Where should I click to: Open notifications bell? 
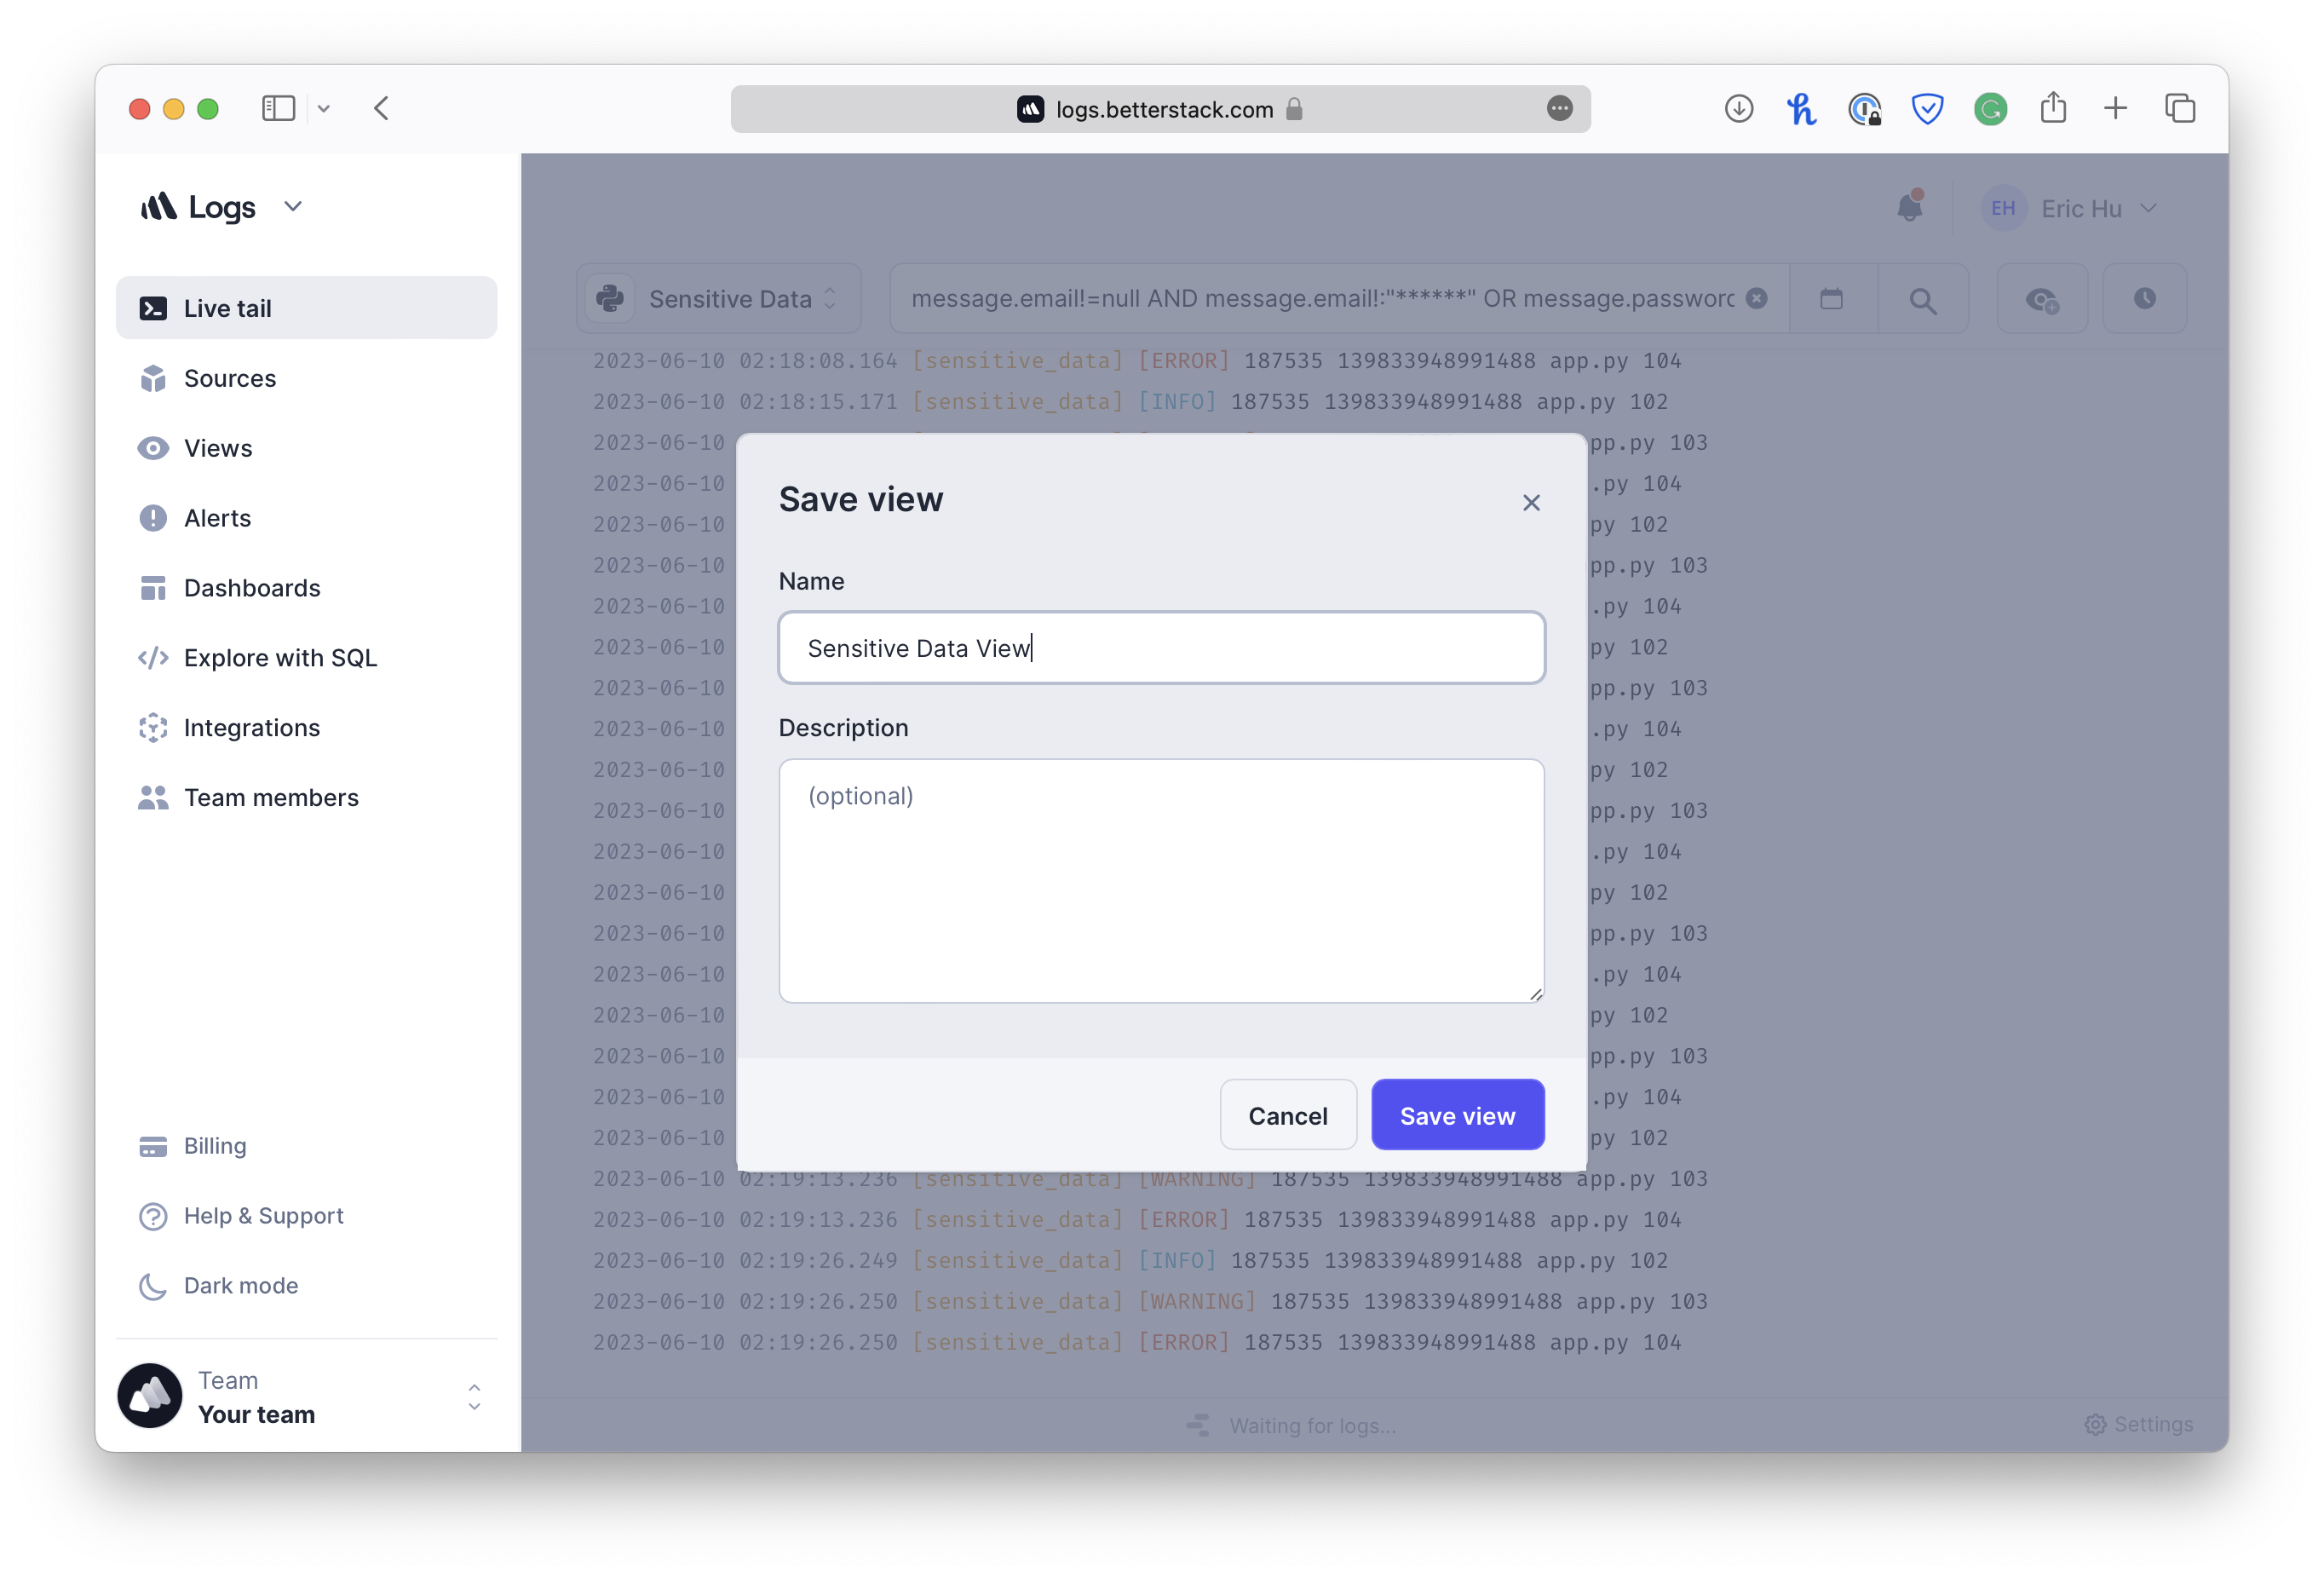pos(1910,207)
